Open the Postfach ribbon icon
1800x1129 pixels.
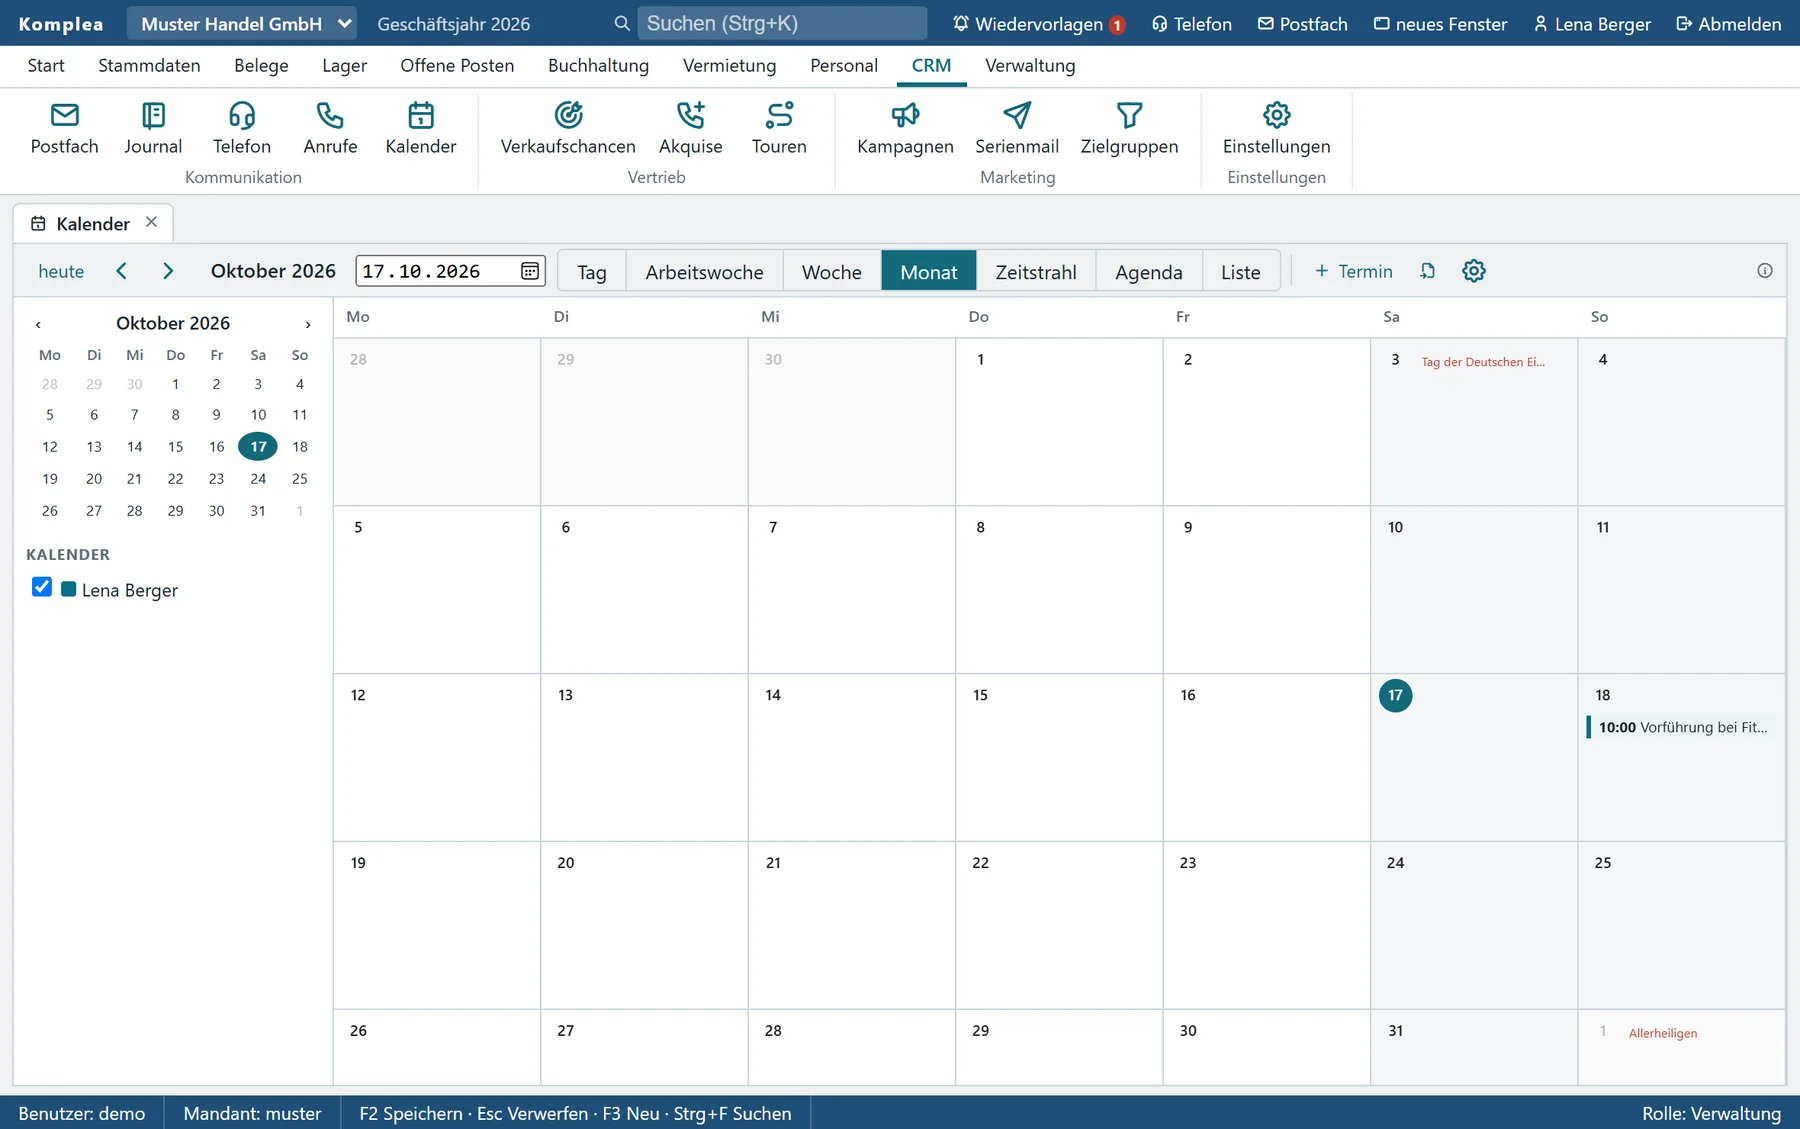[65, 129]
